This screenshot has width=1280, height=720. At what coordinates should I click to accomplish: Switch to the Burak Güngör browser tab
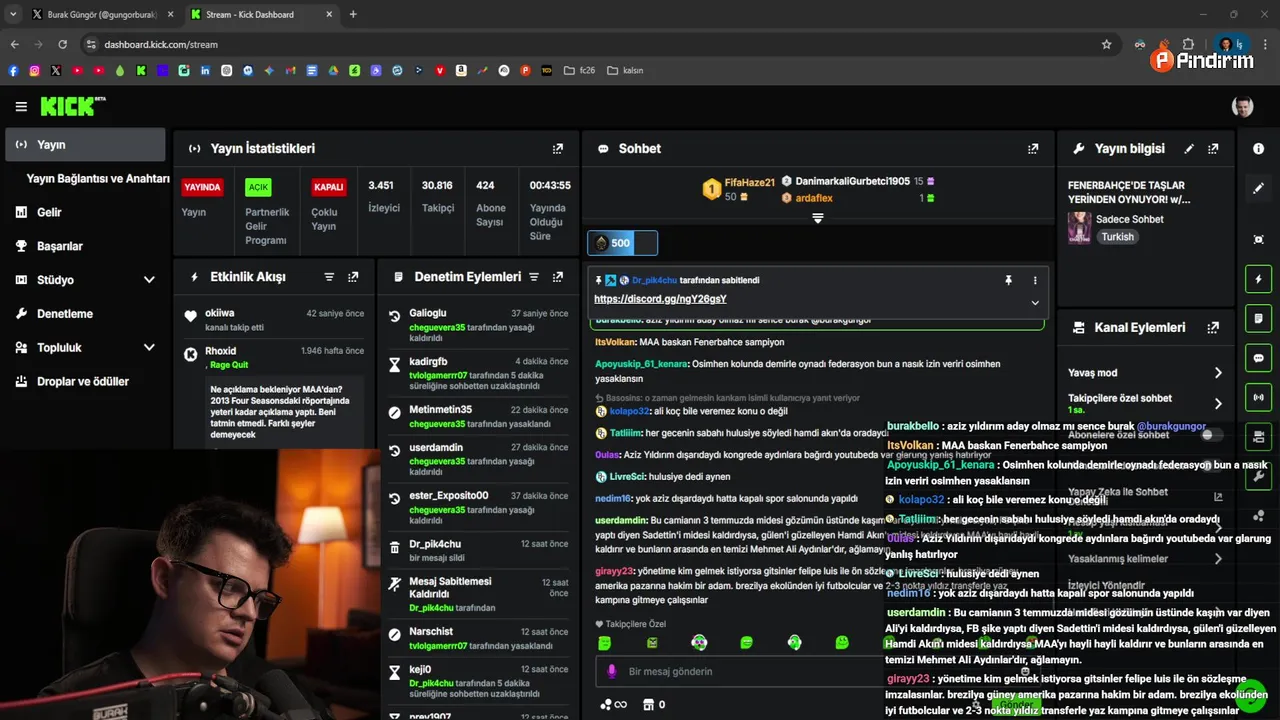click(x=101, y=15)
